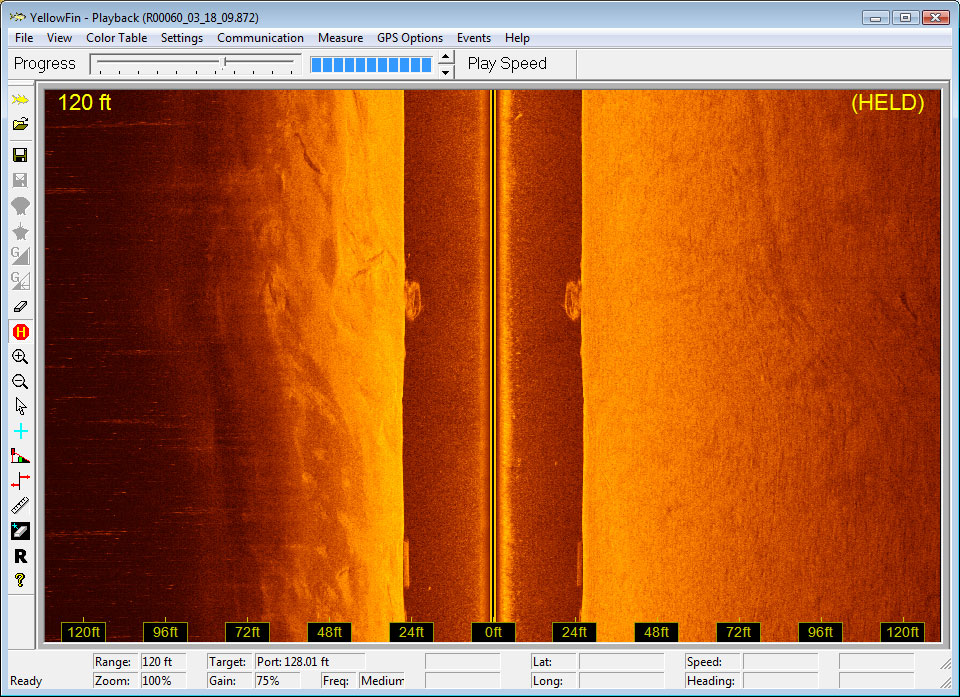Select the arrow pointer tool
This screenshot has height=697, width=960.
20,406
